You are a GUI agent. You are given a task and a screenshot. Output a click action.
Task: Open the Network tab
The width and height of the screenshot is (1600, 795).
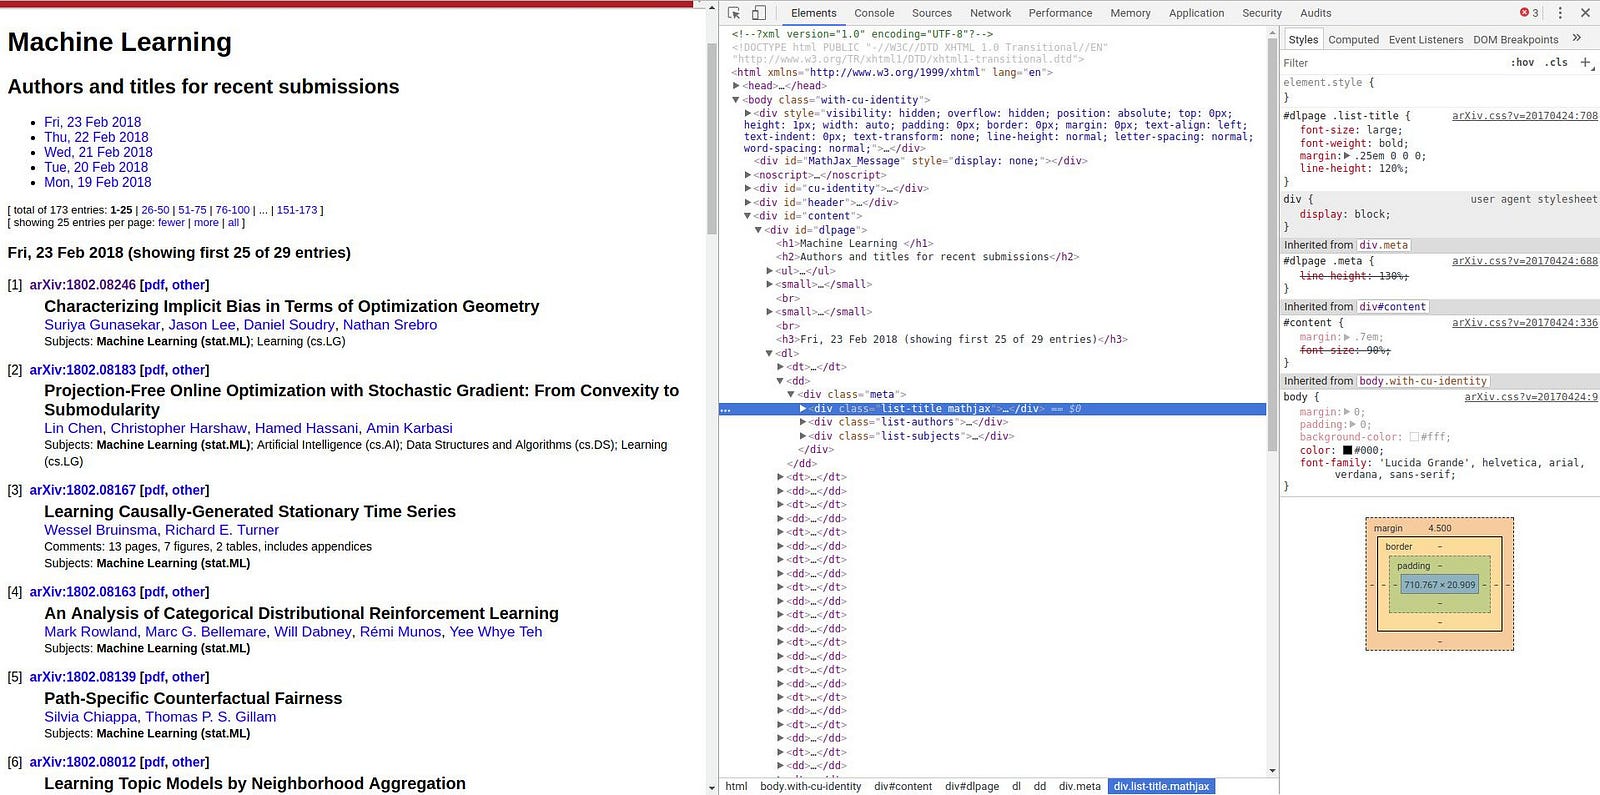[990, 13]
